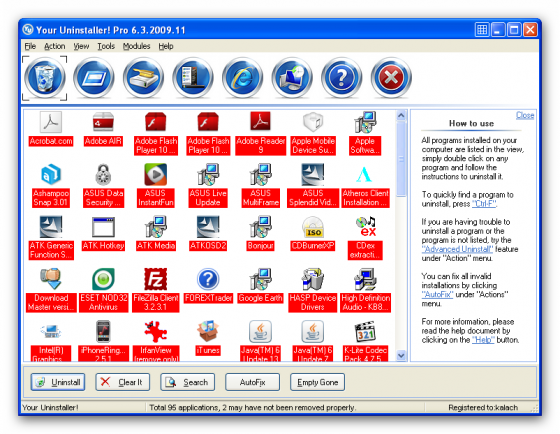The width and height of the screenshot is (560, 434).
Task: Open the Internet Explorer toolbar icon
Action: coord(242,78)
